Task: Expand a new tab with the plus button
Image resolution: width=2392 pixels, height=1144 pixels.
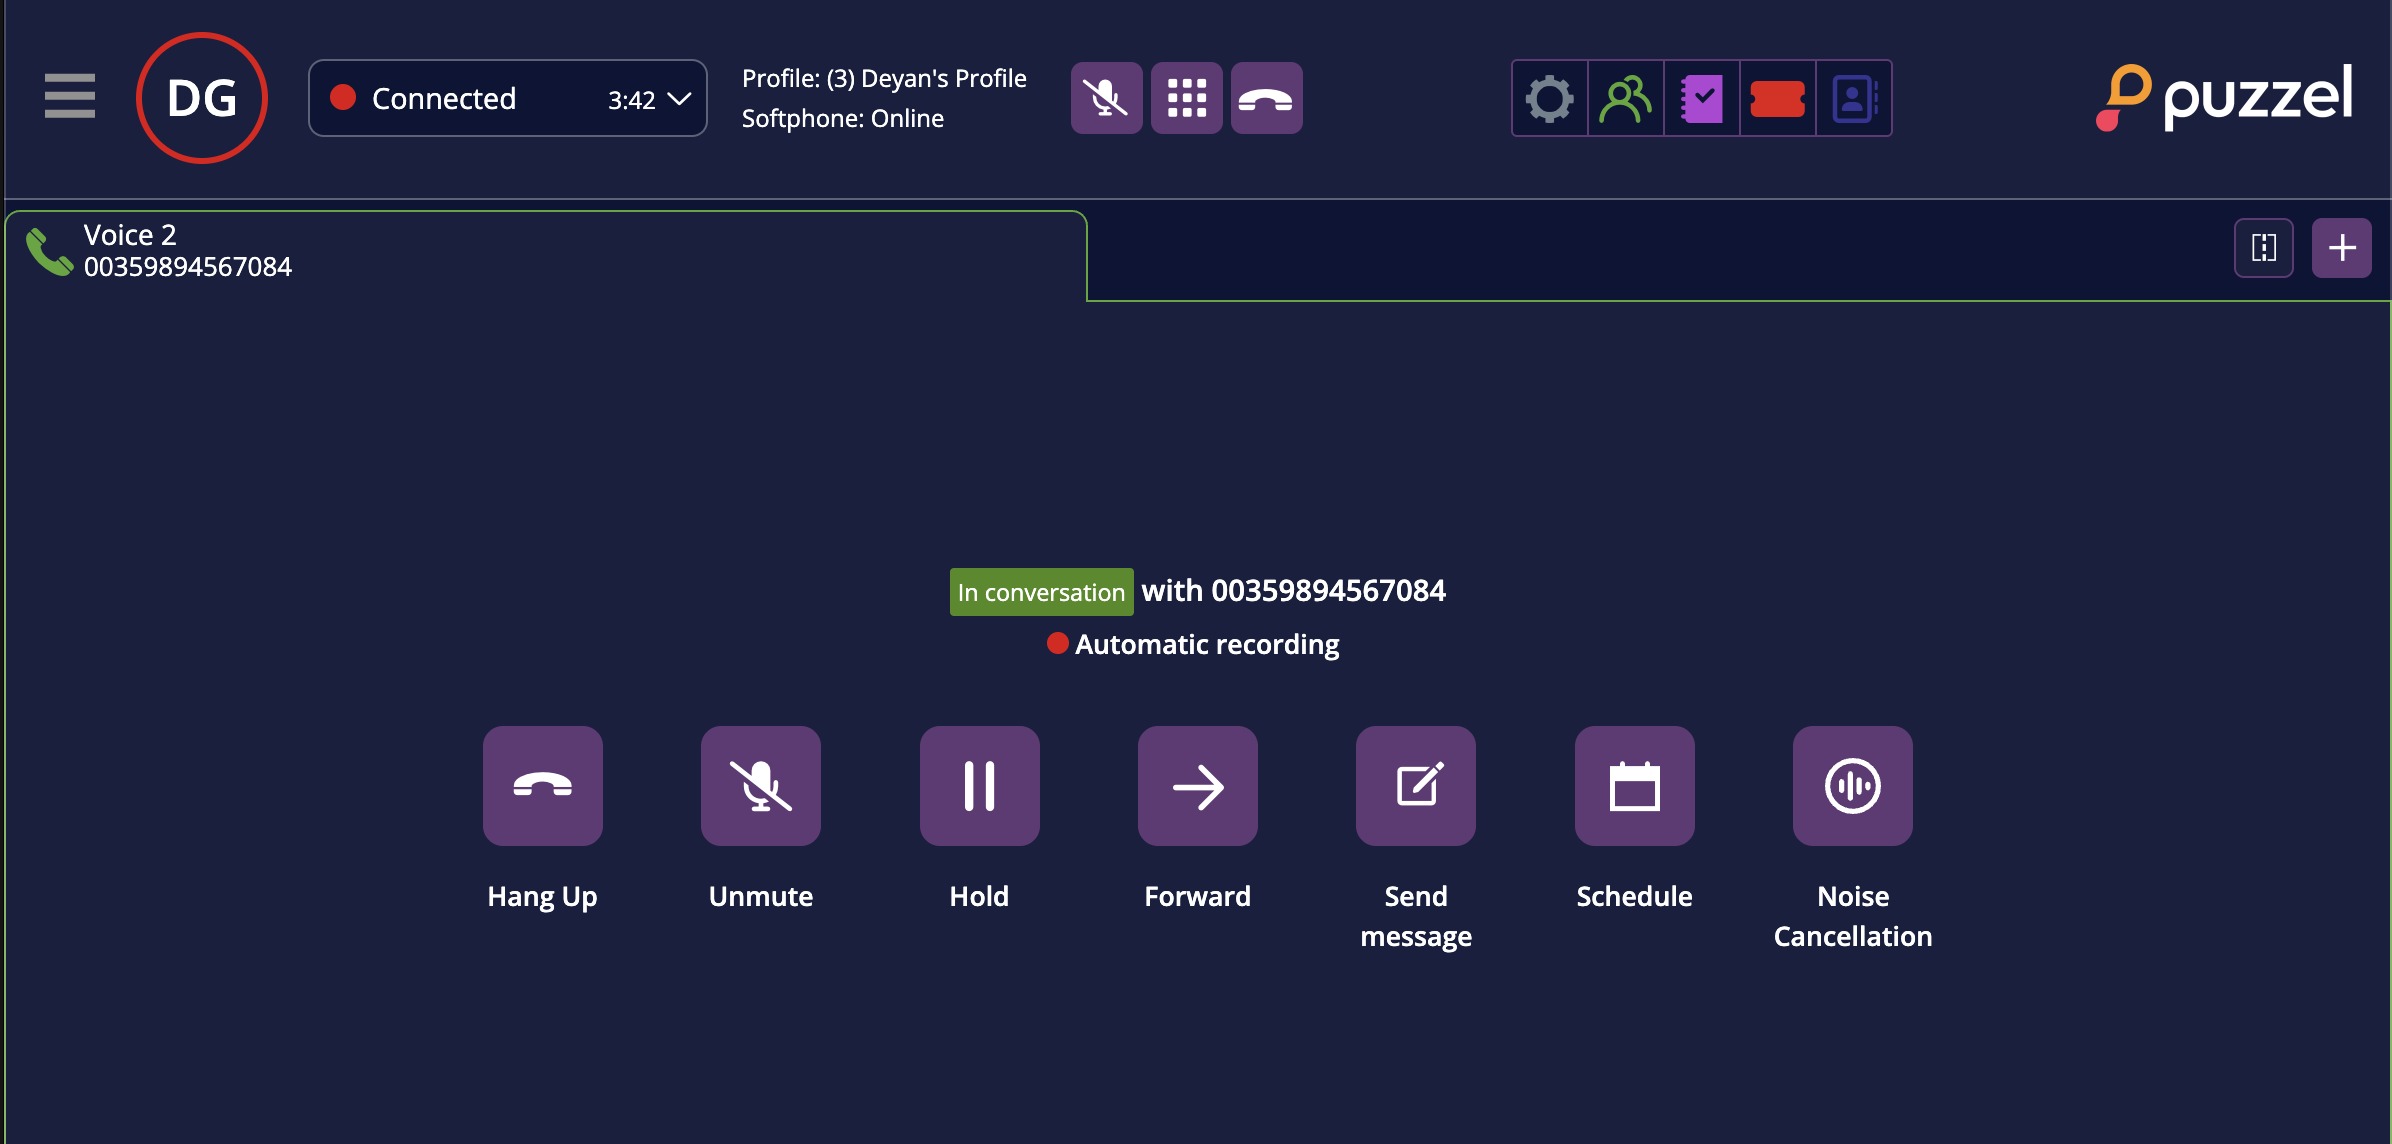Action: (x=2341, y=247)
